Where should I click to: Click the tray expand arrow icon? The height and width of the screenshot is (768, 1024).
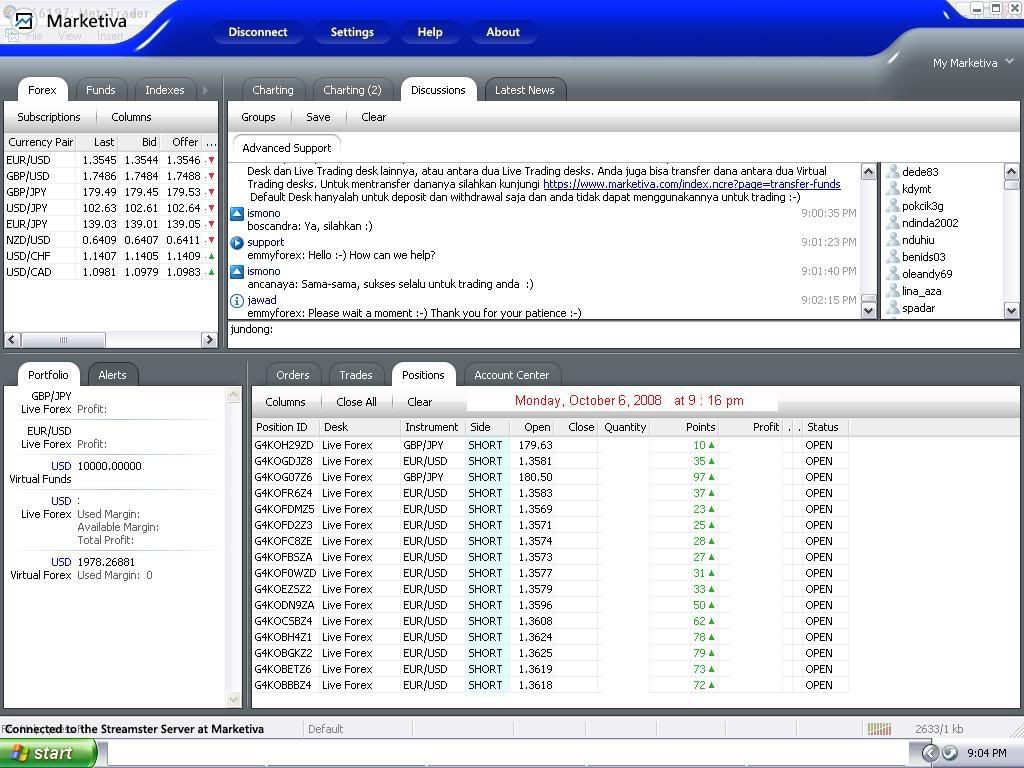pos(930,753)
